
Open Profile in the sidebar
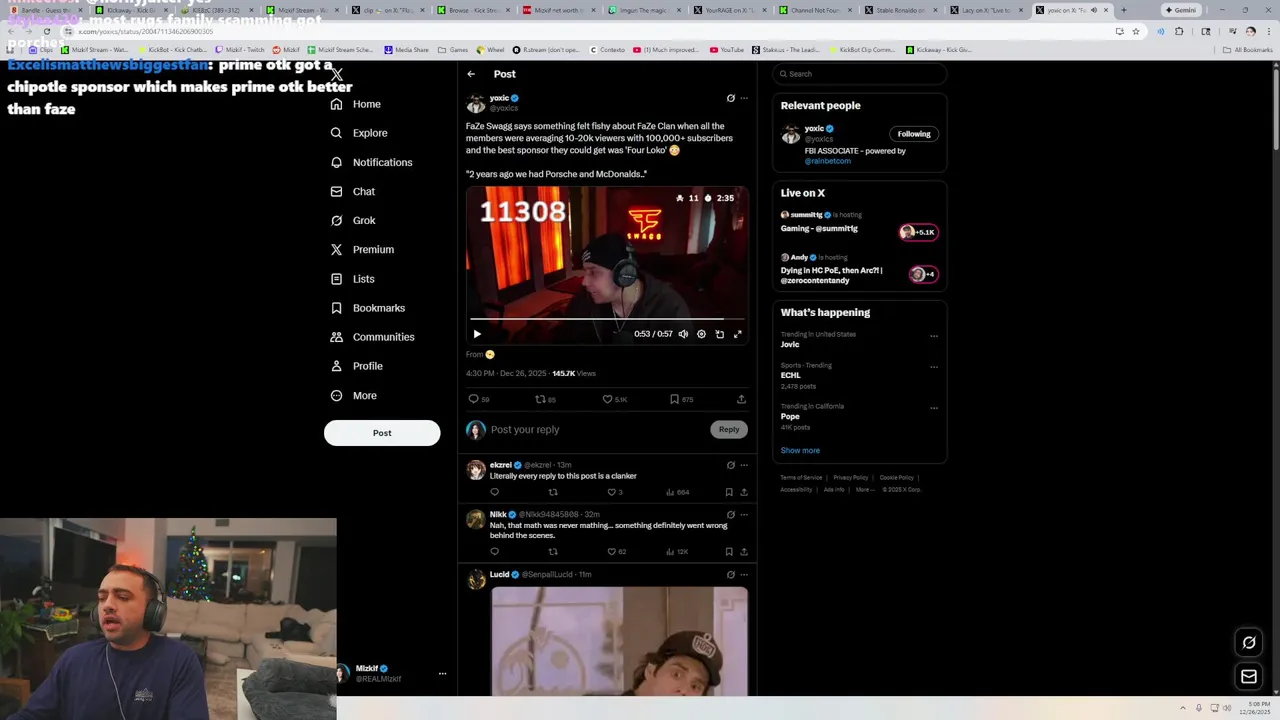(357, 366)
